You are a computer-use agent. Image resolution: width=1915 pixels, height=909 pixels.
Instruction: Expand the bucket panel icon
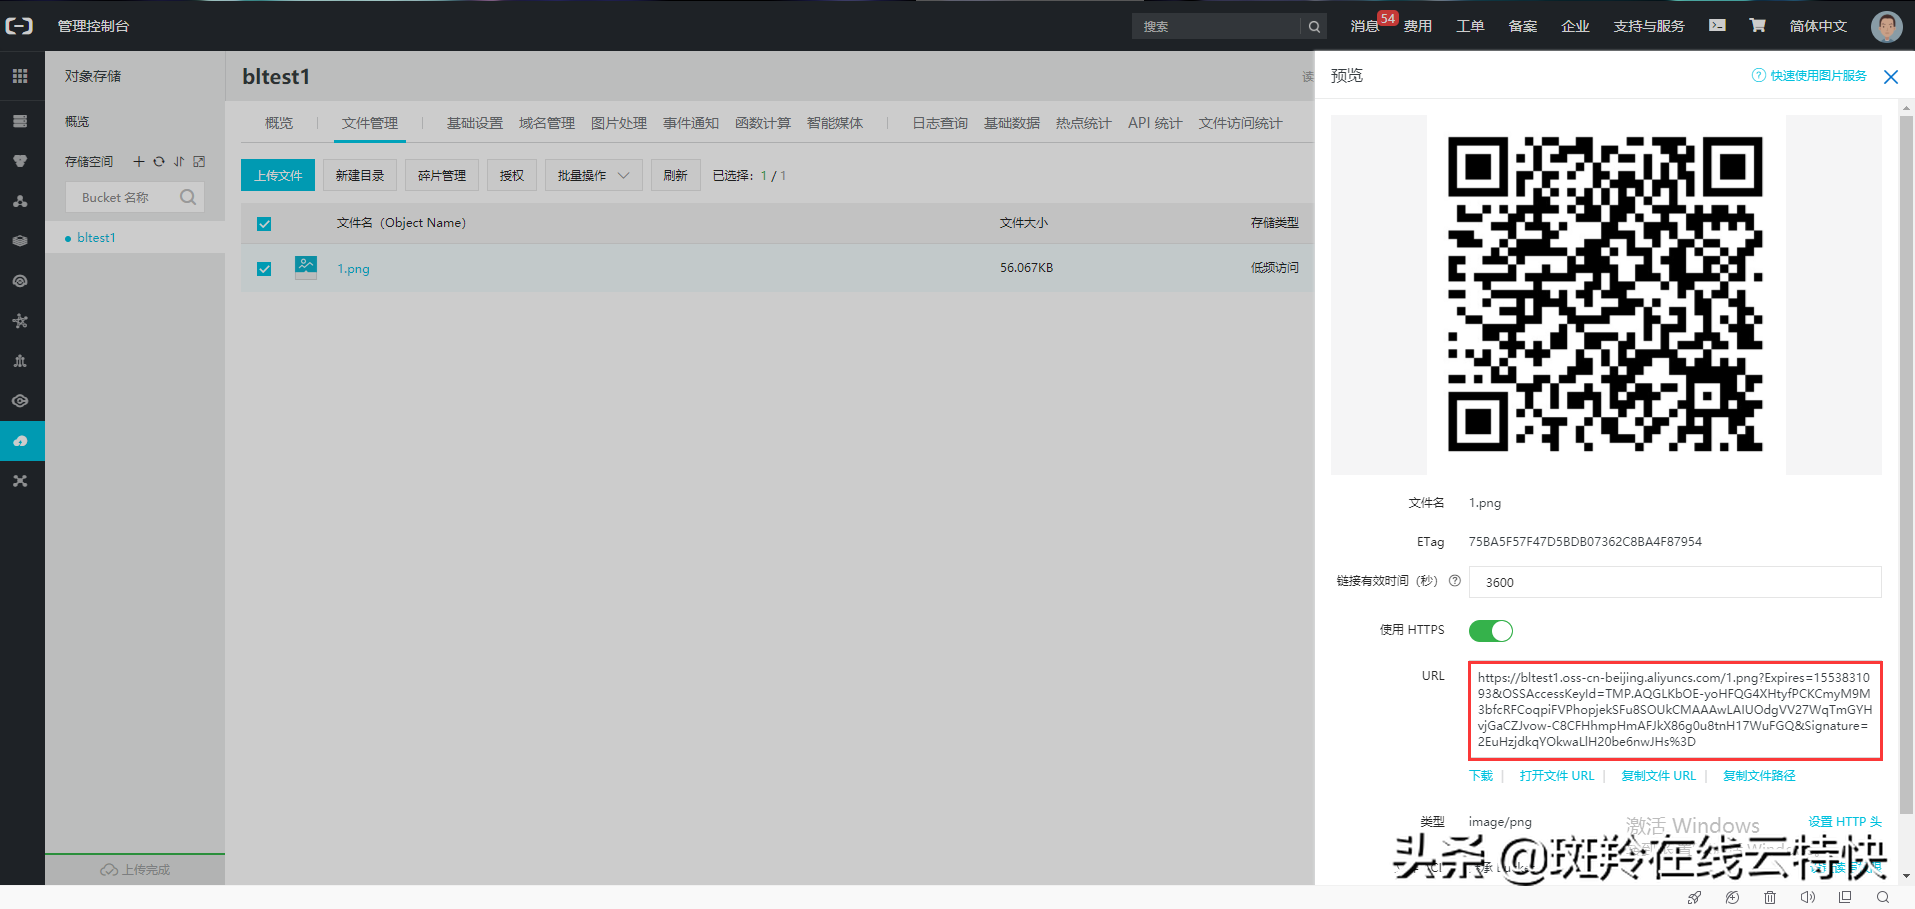point(199,161)
